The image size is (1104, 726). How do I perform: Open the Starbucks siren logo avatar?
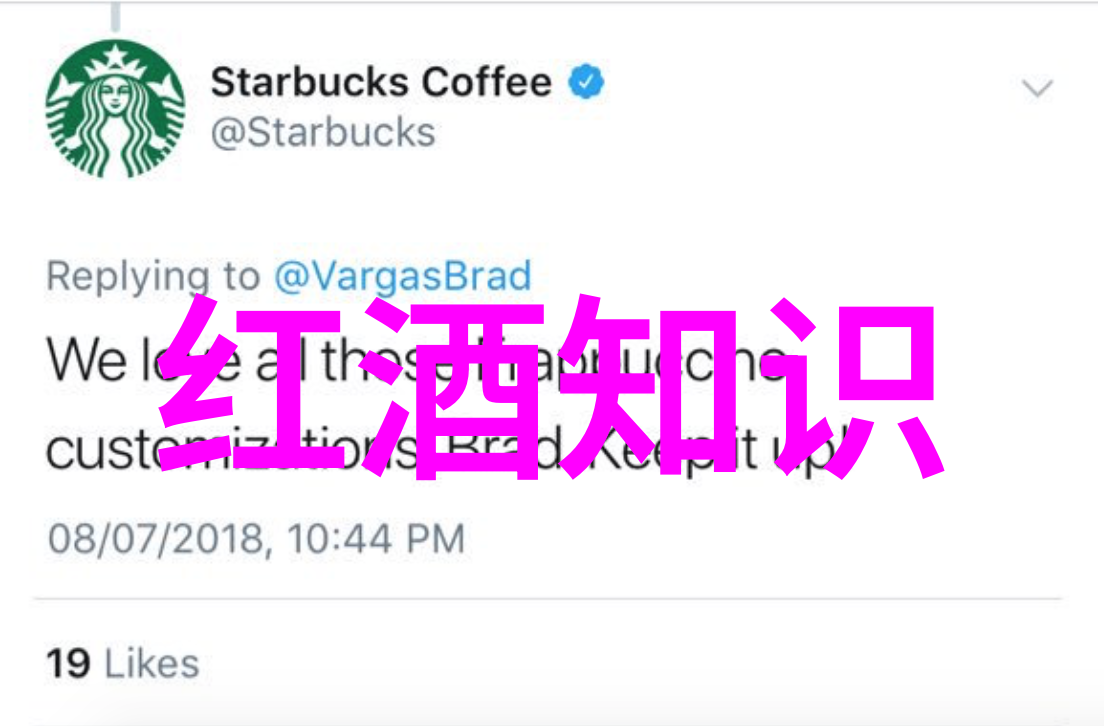point(115,108)
